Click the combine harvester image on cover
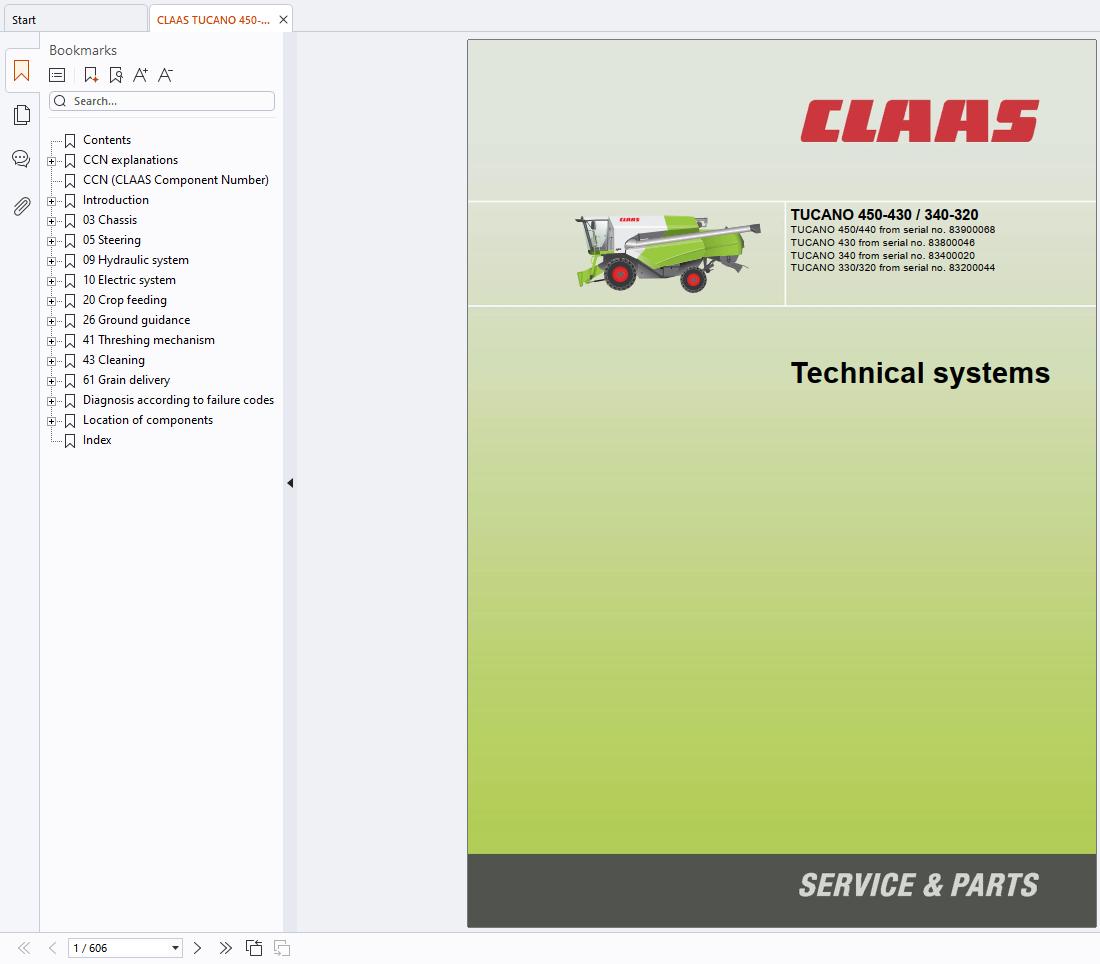The image size is (1100, 964). click(x=668, y=253)
